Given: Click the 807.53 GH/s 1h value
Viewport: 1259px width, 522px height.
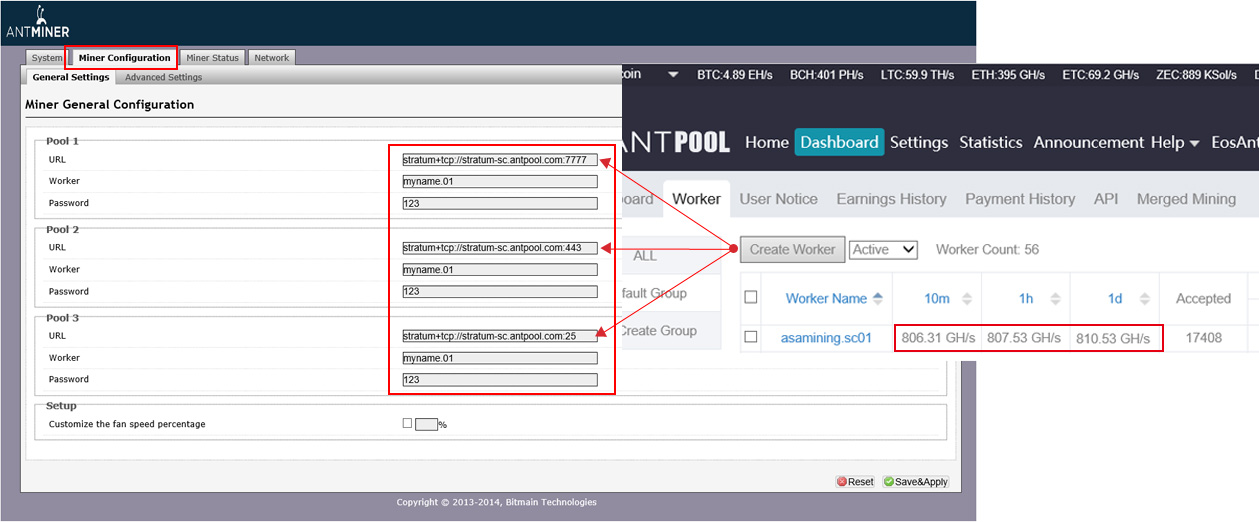Looking at the screenshot, I should pyautogui.click(x=1025, y=338).
